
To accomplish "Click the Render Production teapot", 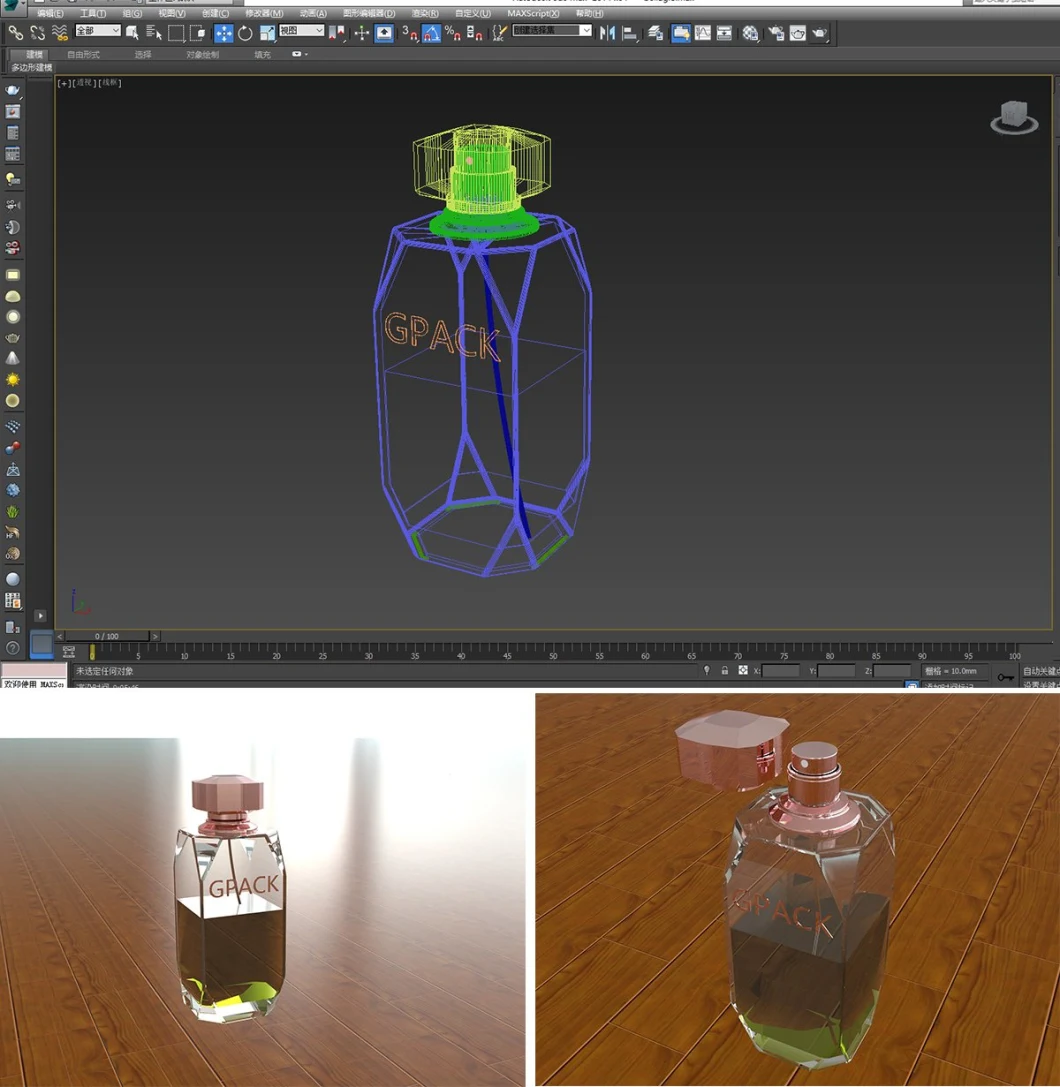I will tap(820, 33).
